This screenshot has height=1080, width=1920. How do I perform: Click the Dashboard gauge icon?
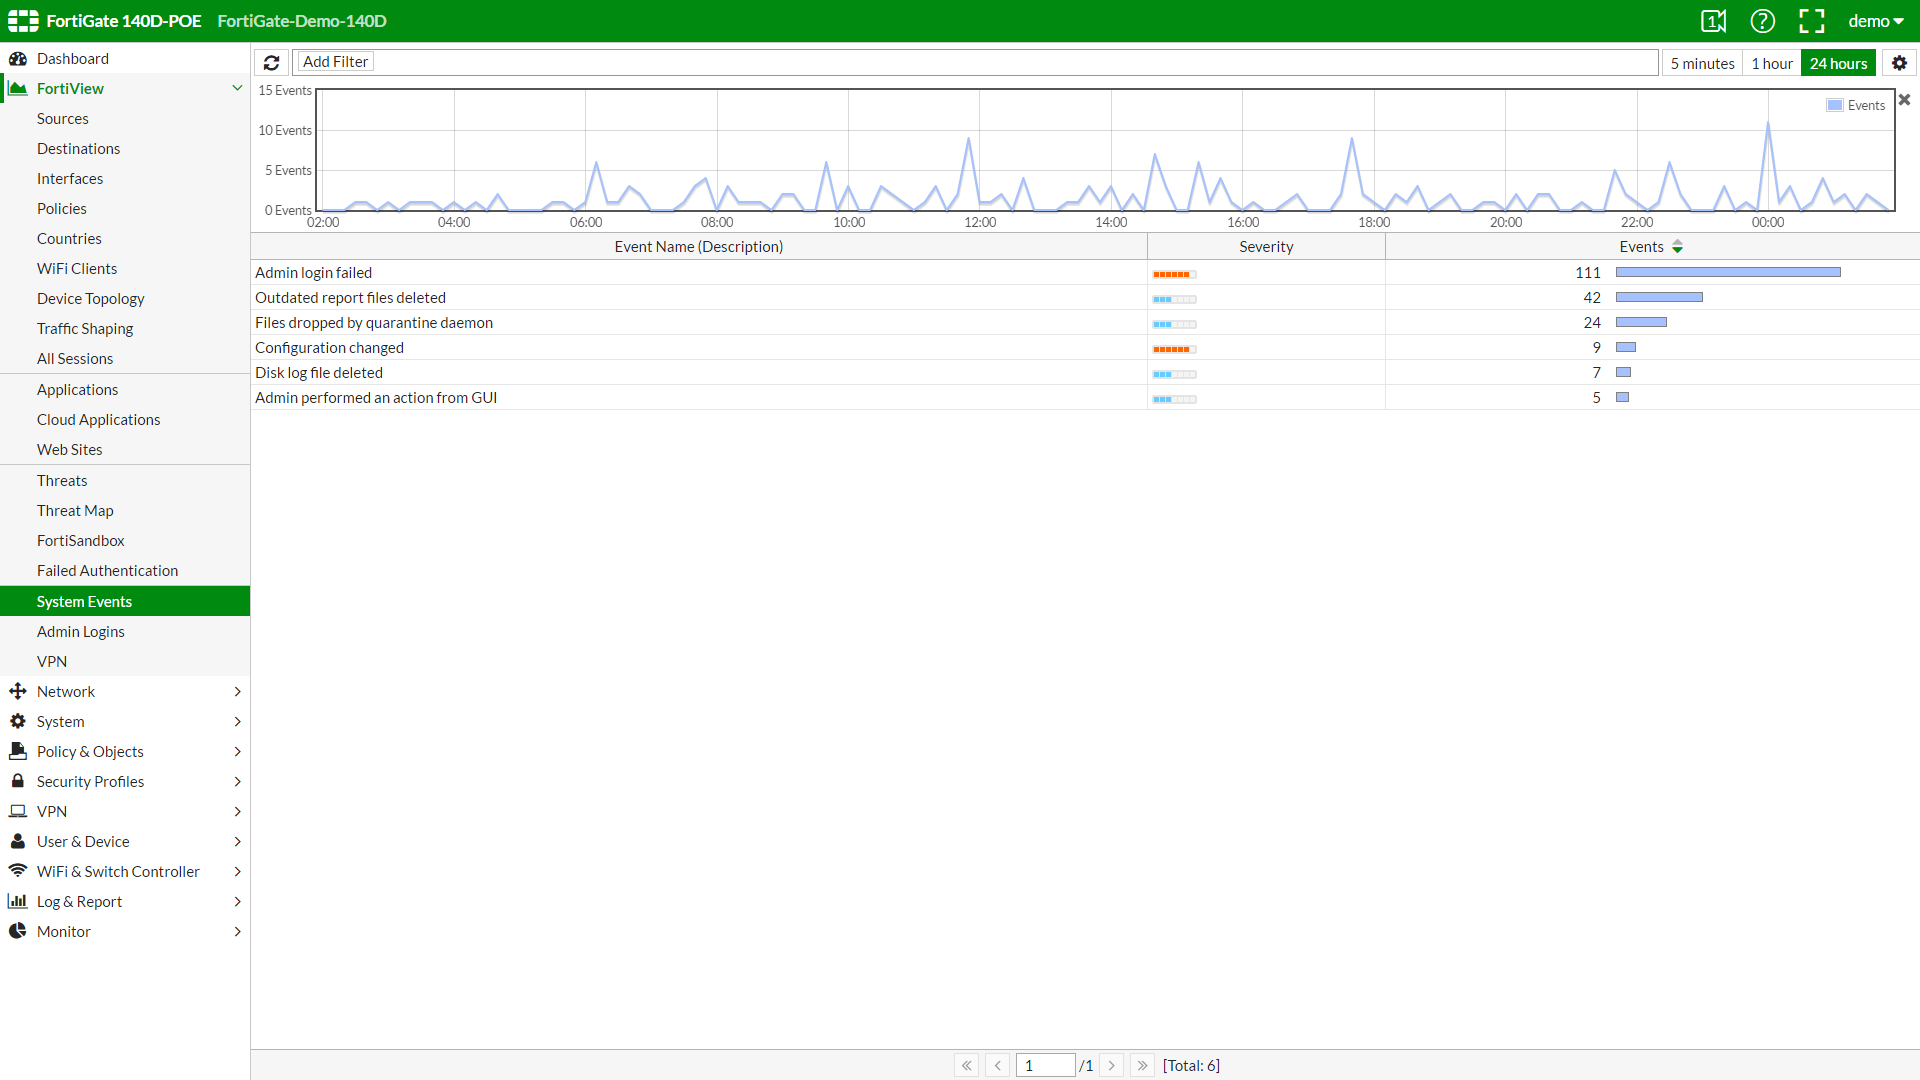(18, 59)
